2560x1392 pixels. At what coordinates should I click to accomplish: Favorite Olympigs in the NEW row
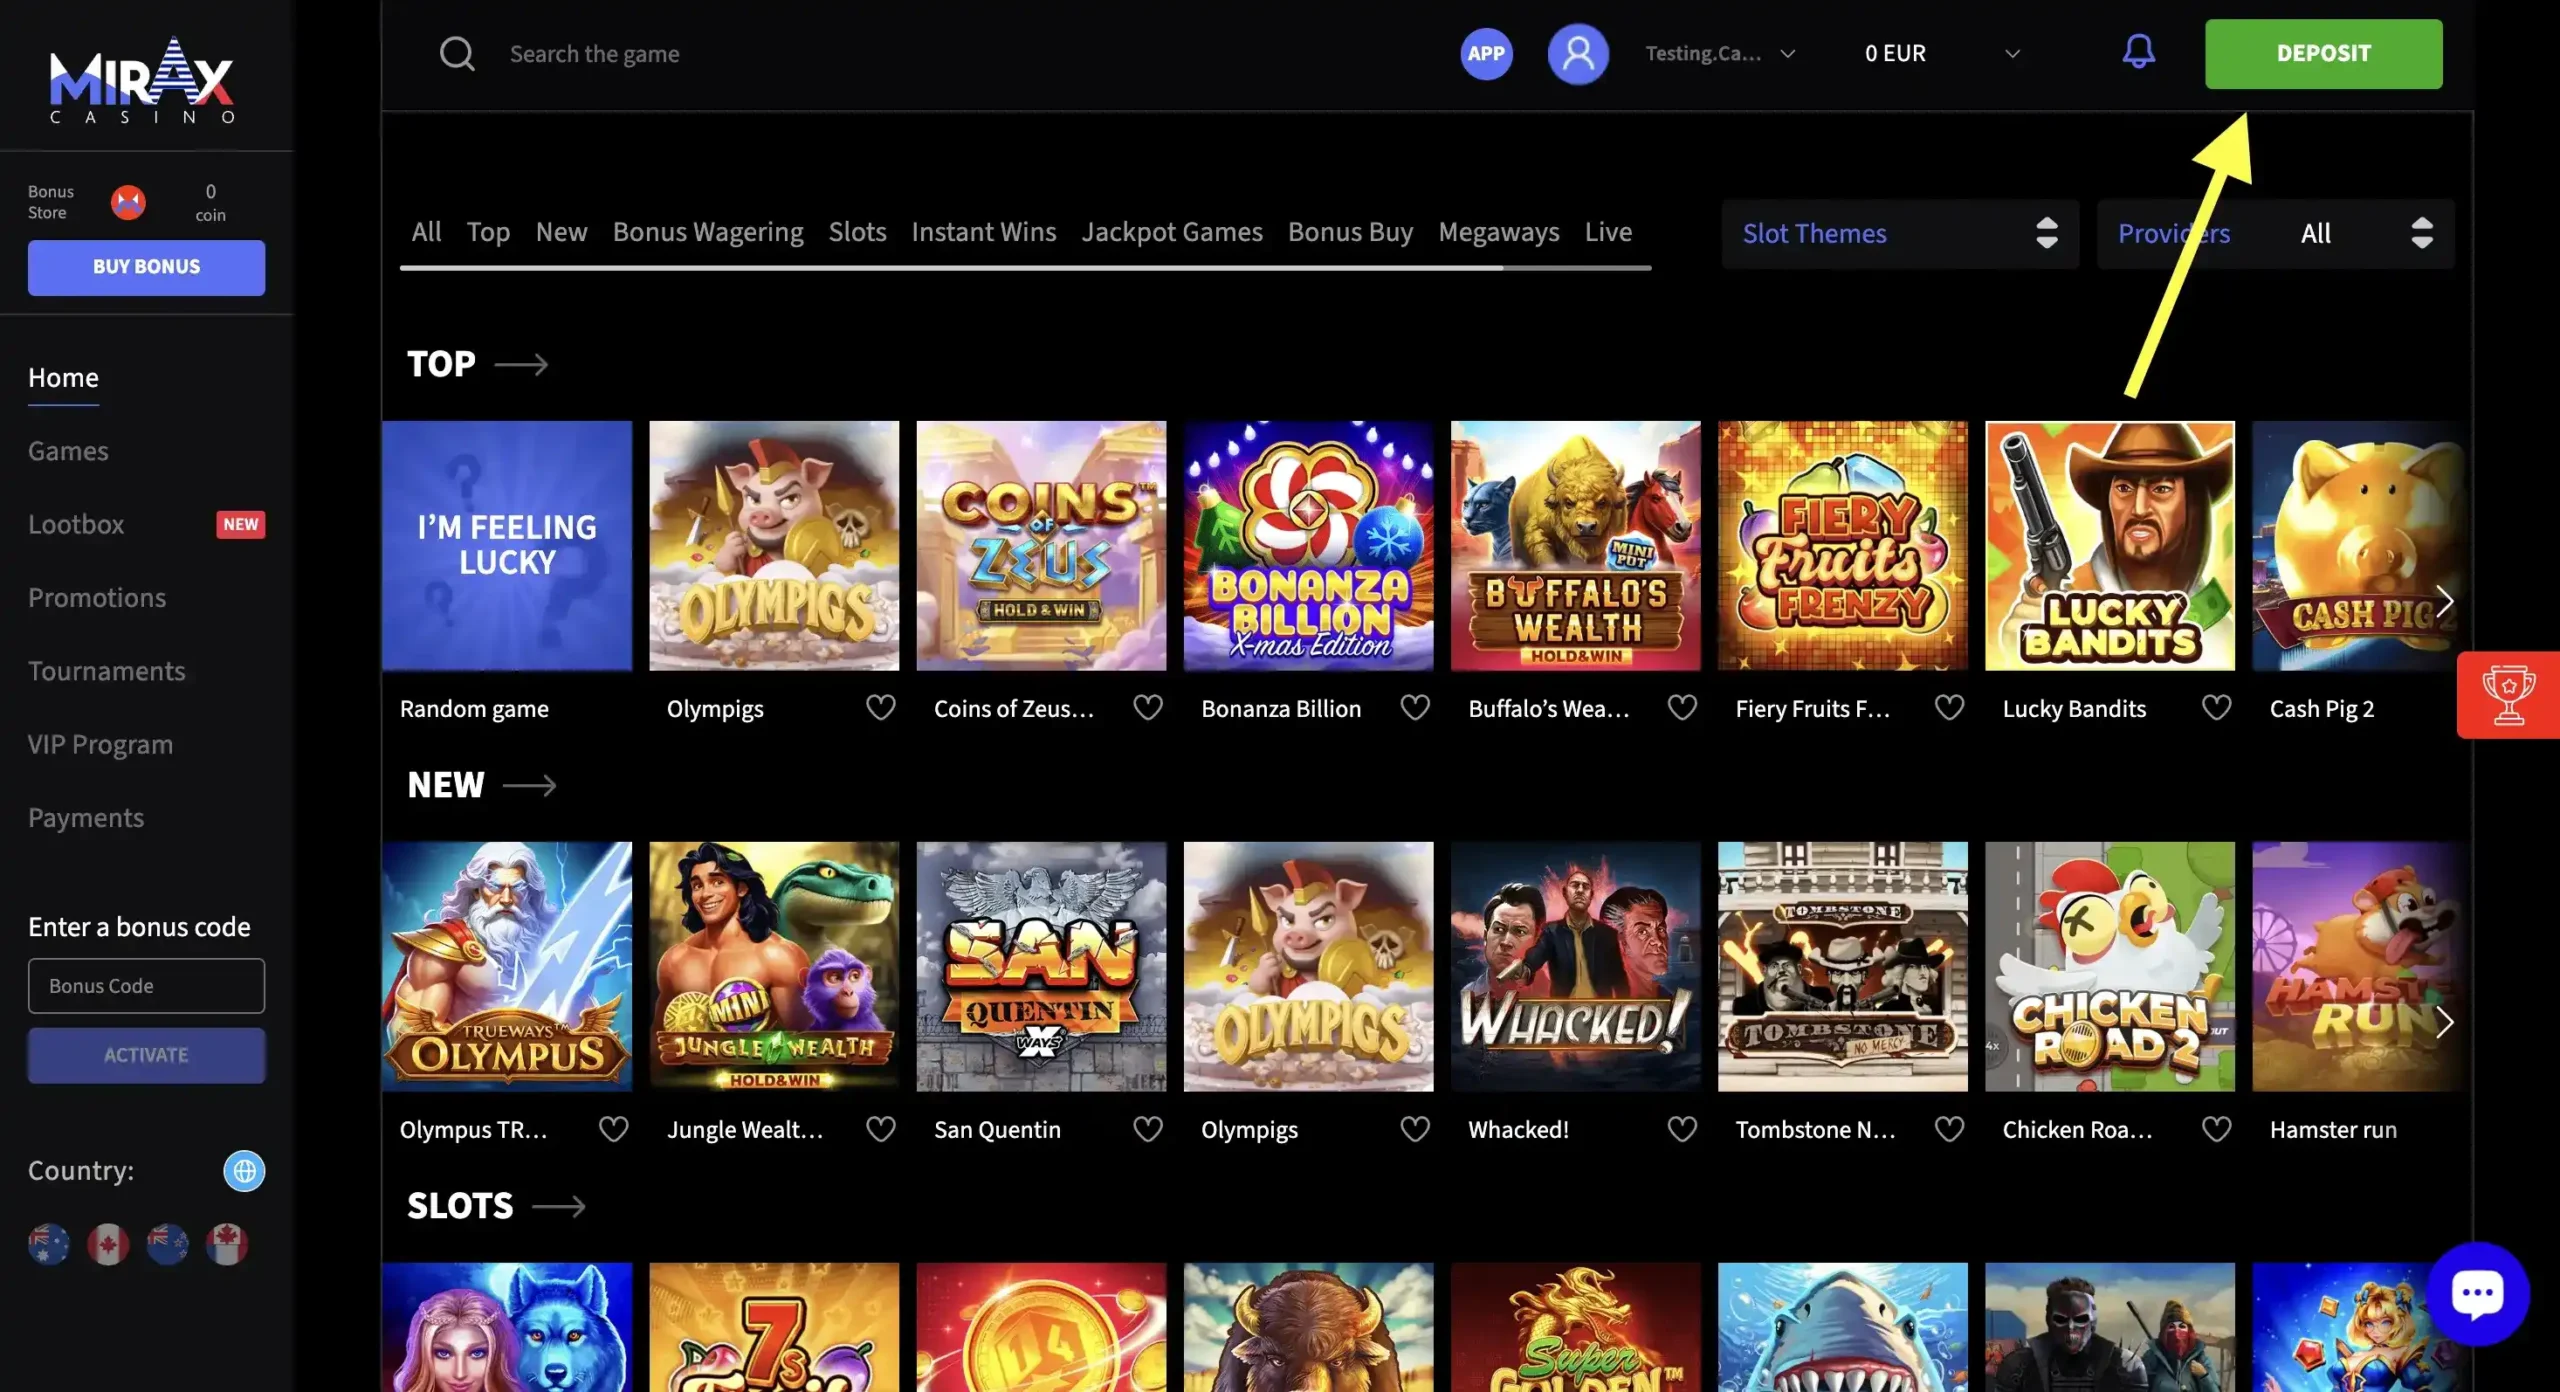[1415, 1129]
